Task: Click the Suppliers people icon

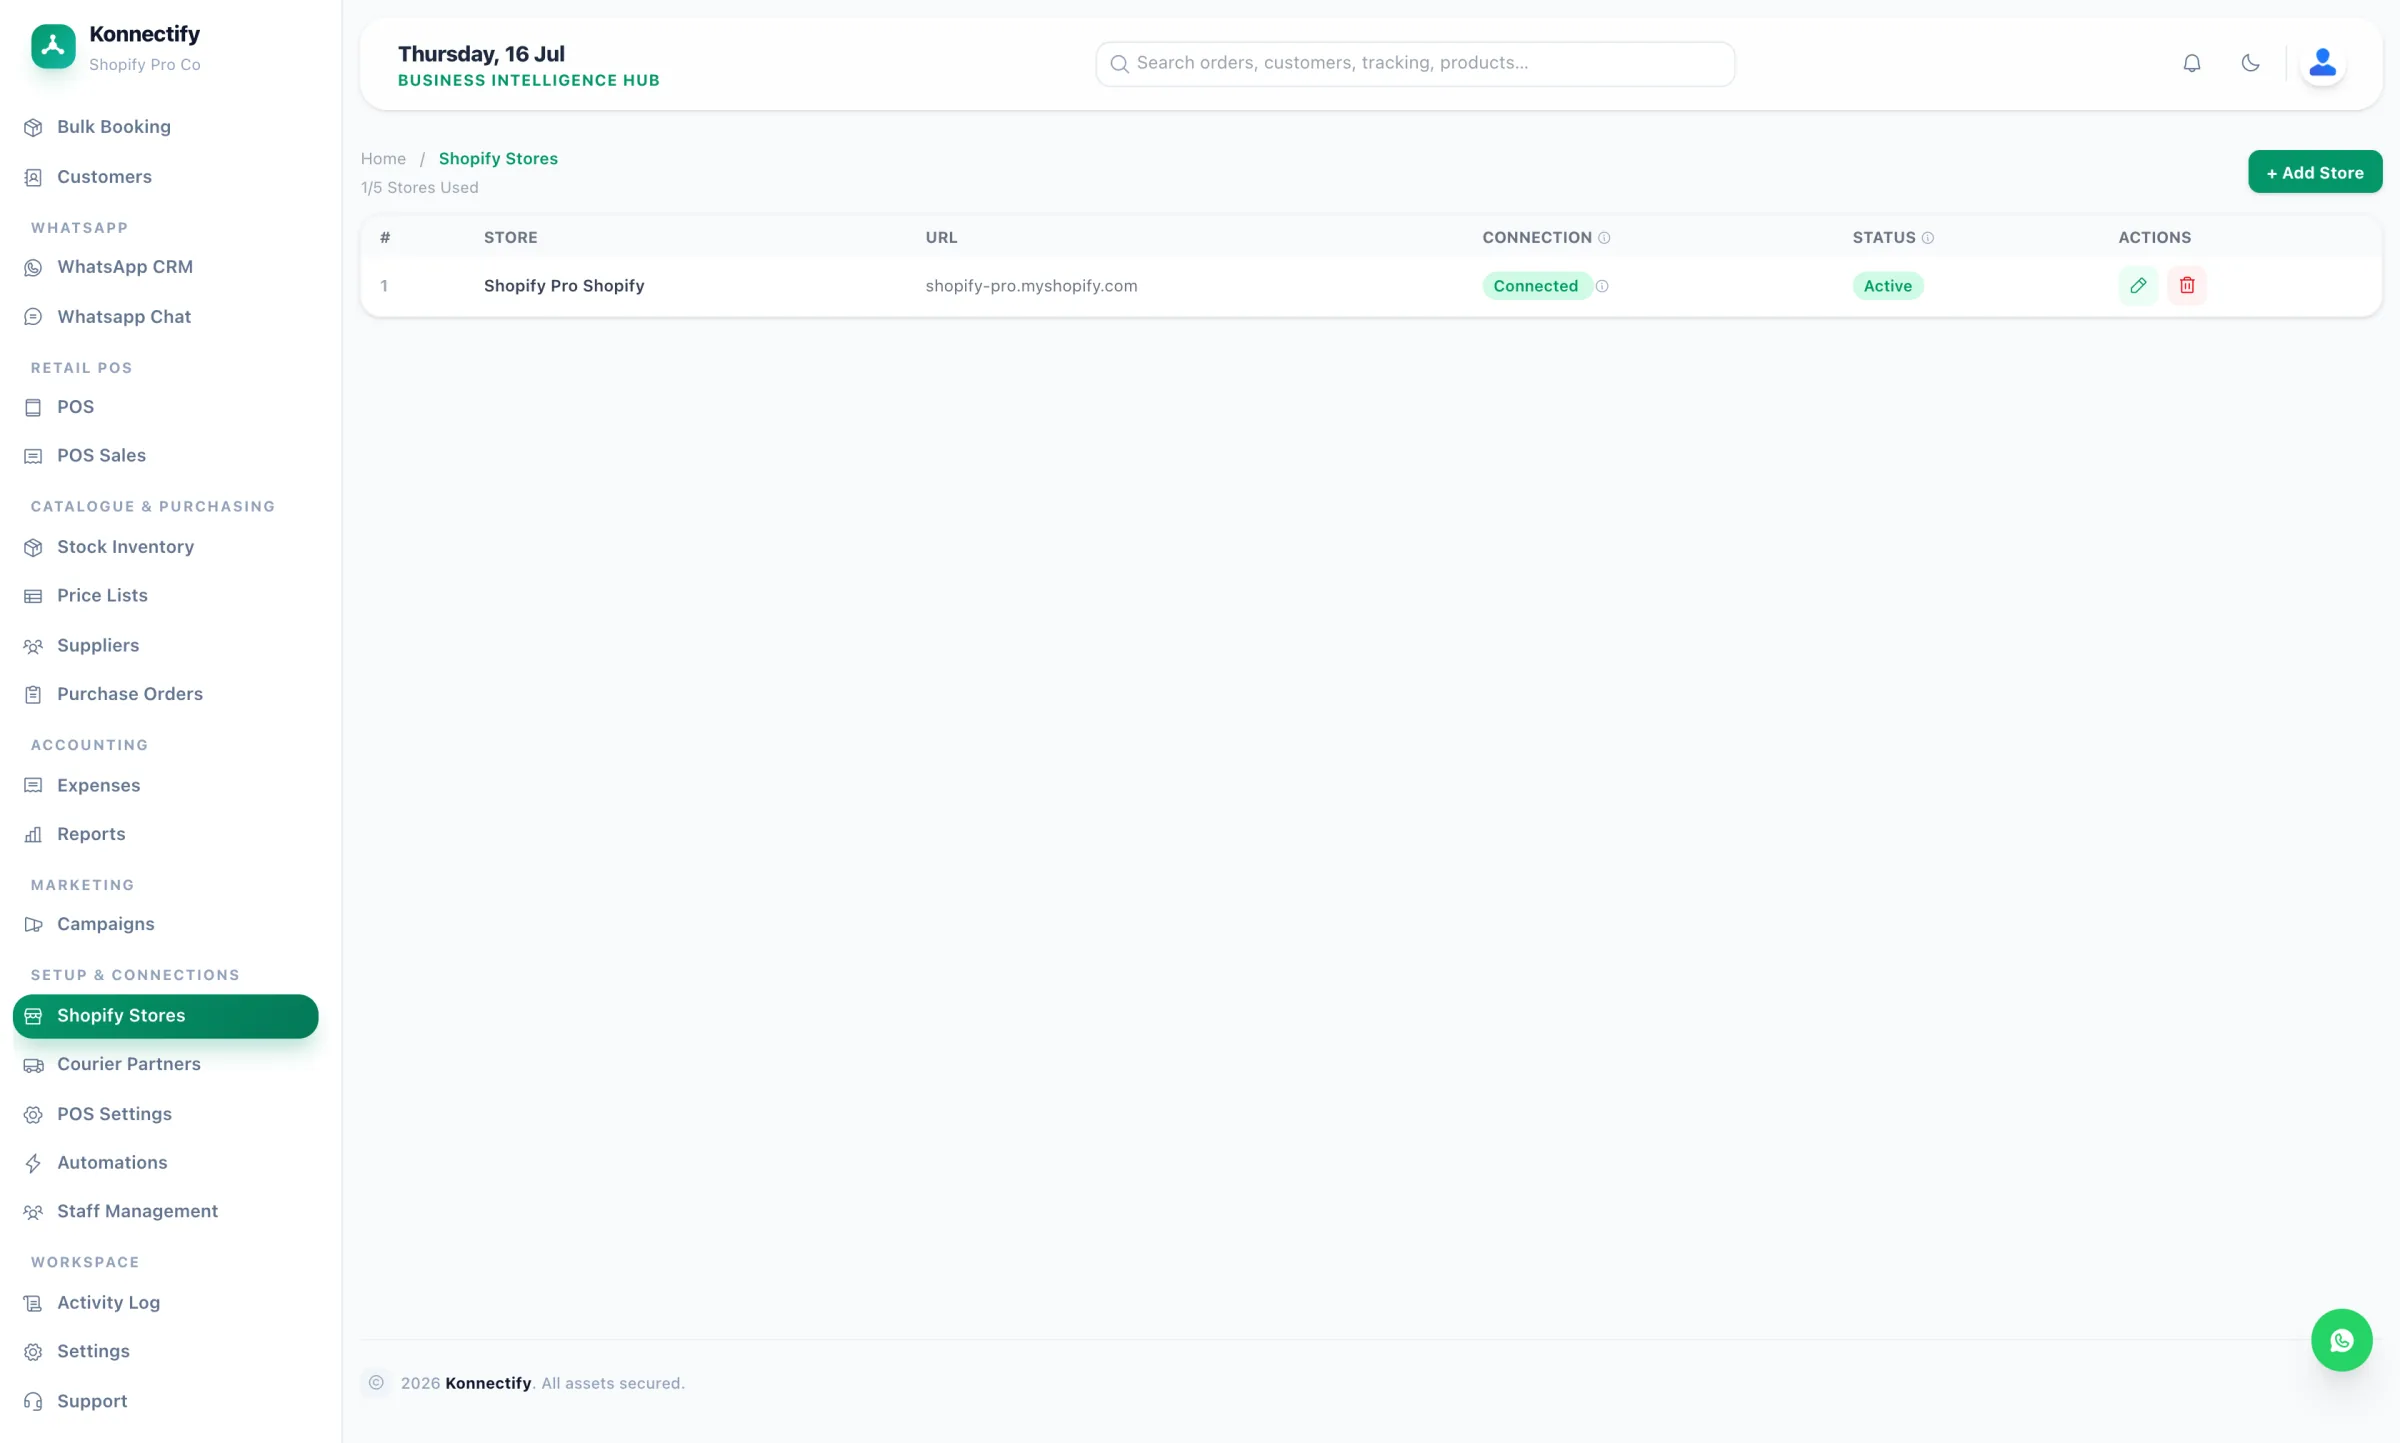Action: pyautogui.click(x=33, y=646)
